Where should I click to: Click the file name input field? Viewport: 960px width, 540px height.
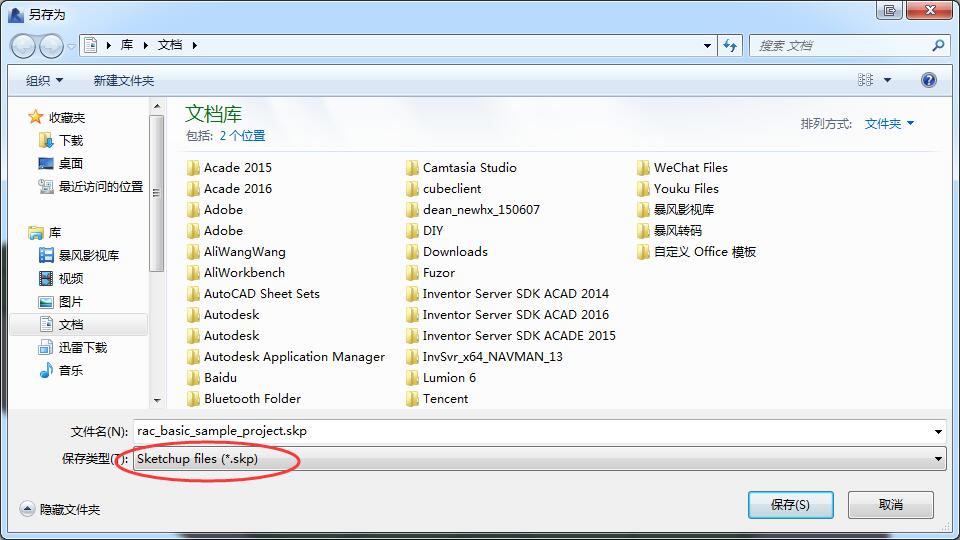pyautogui.click(x=533, y=431)
